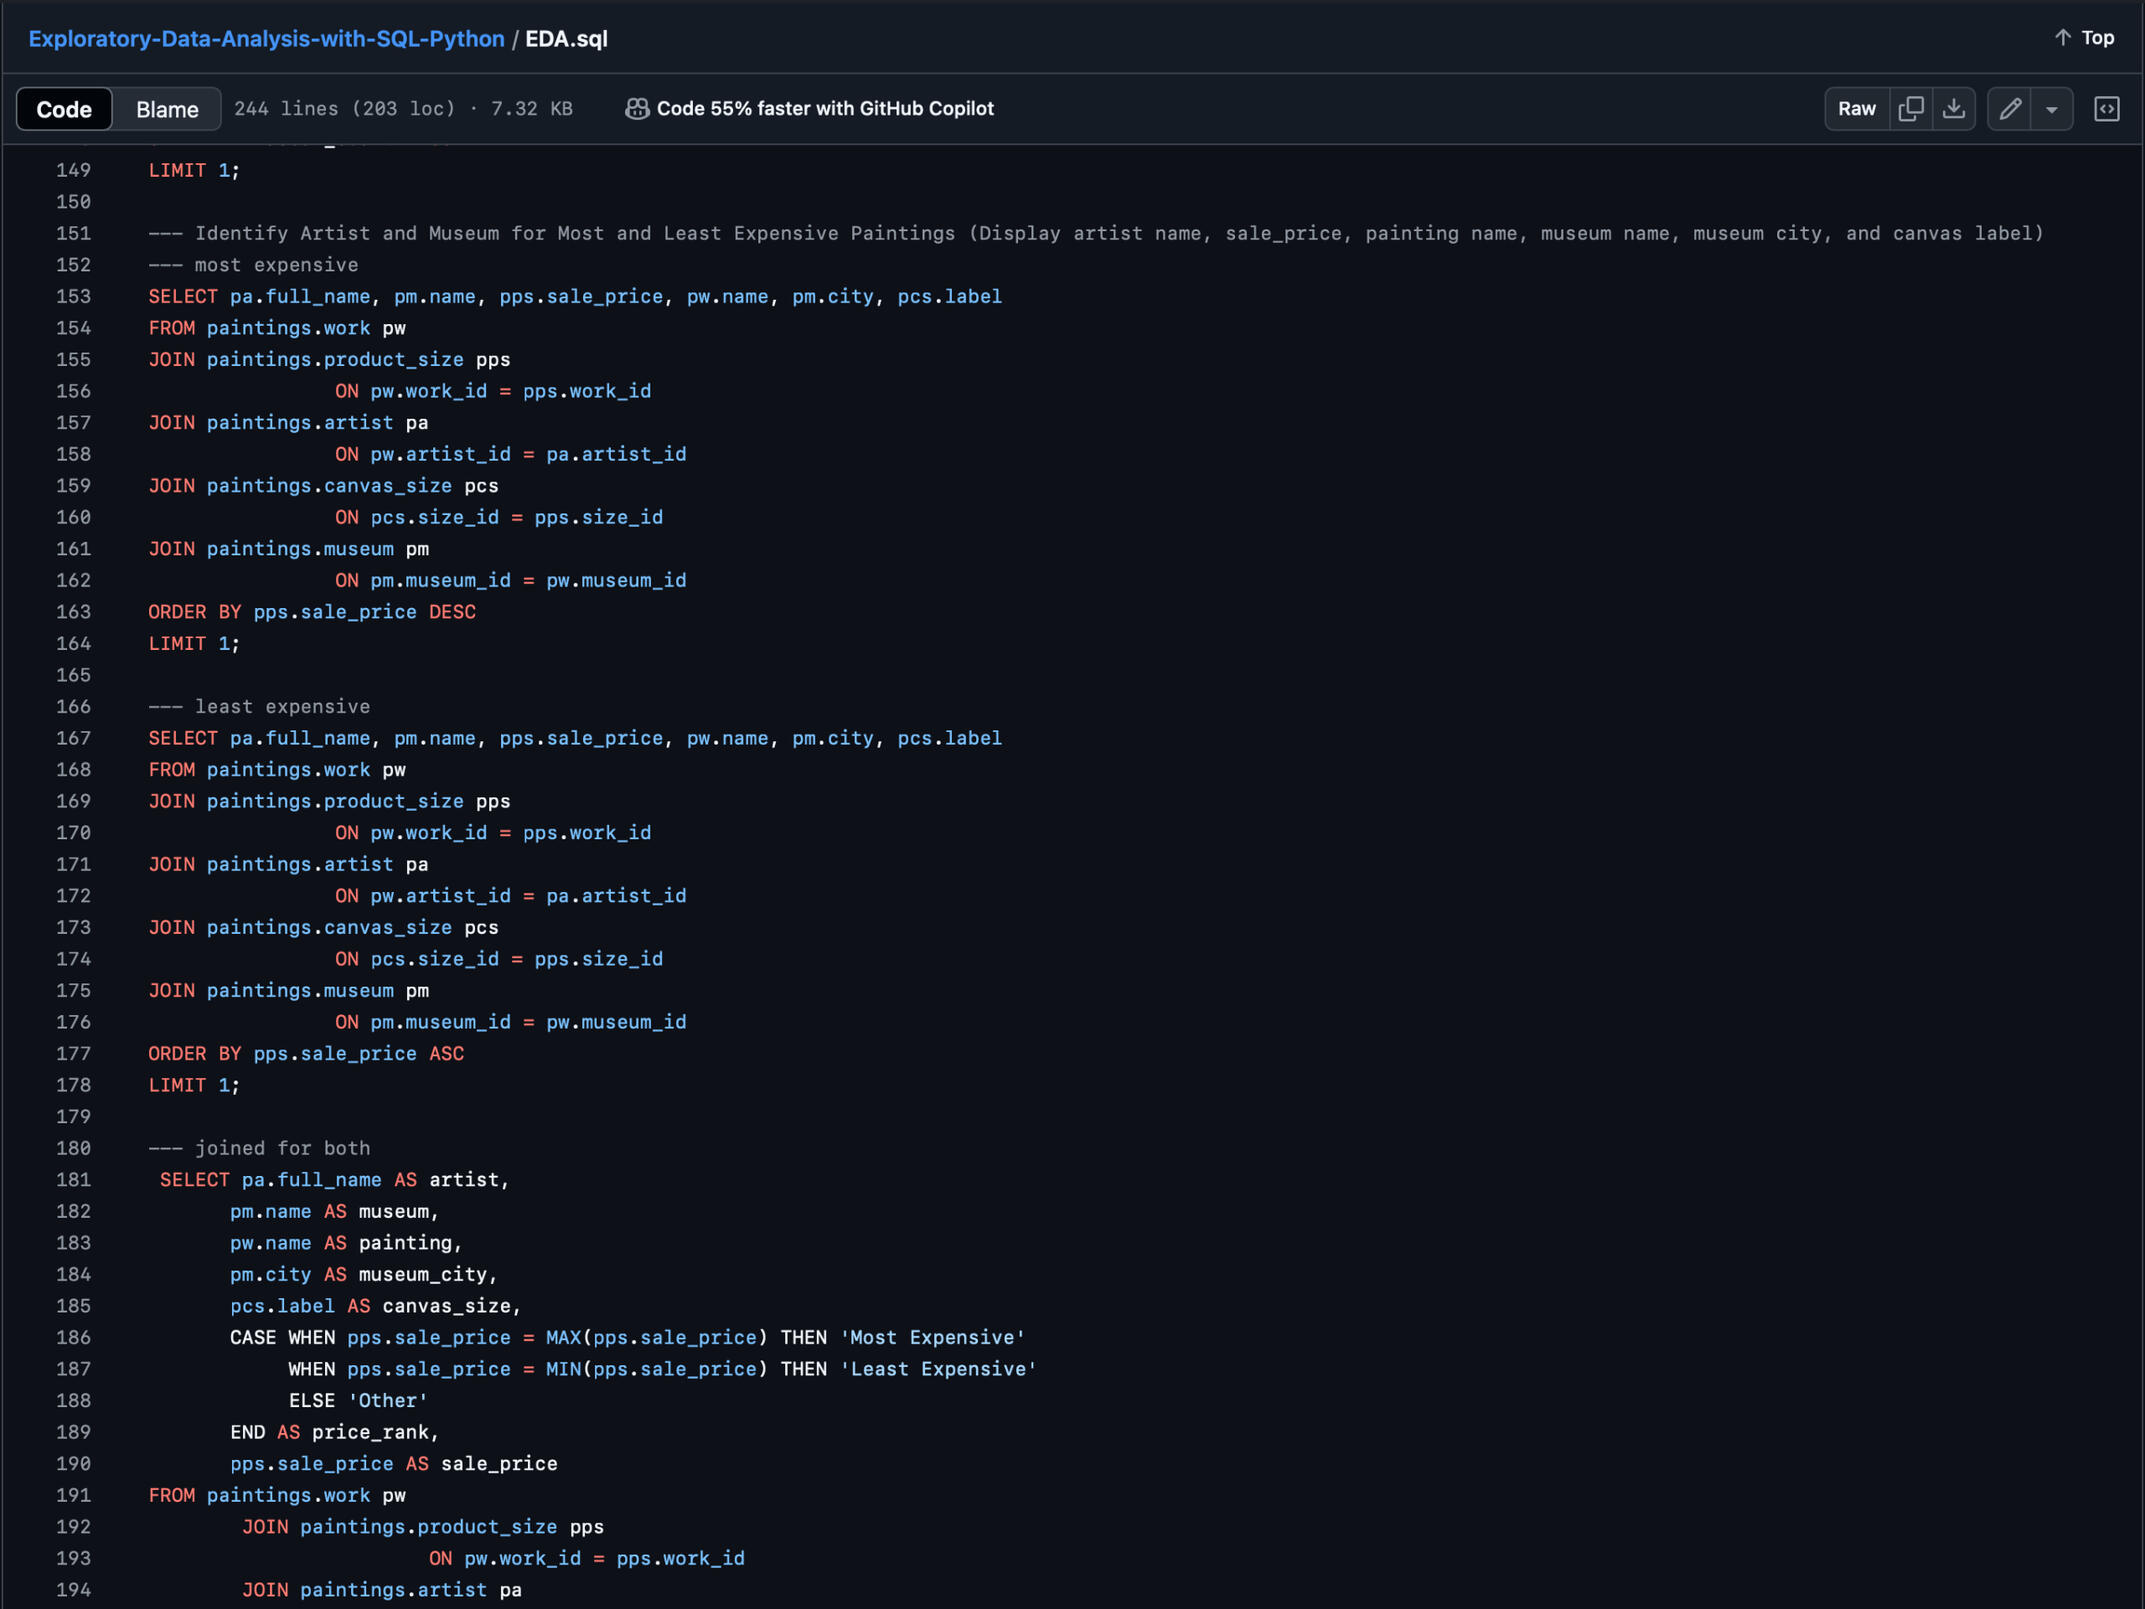Screen dimensions: 2145x1609
Task: Open the symbols panel icon
Action: (x=2106, y=109)
